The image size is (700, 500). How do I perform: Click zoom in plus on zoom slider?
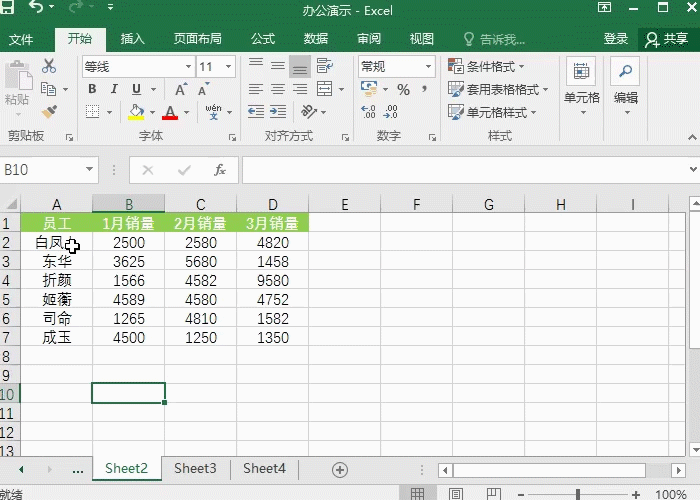[636, 494]
